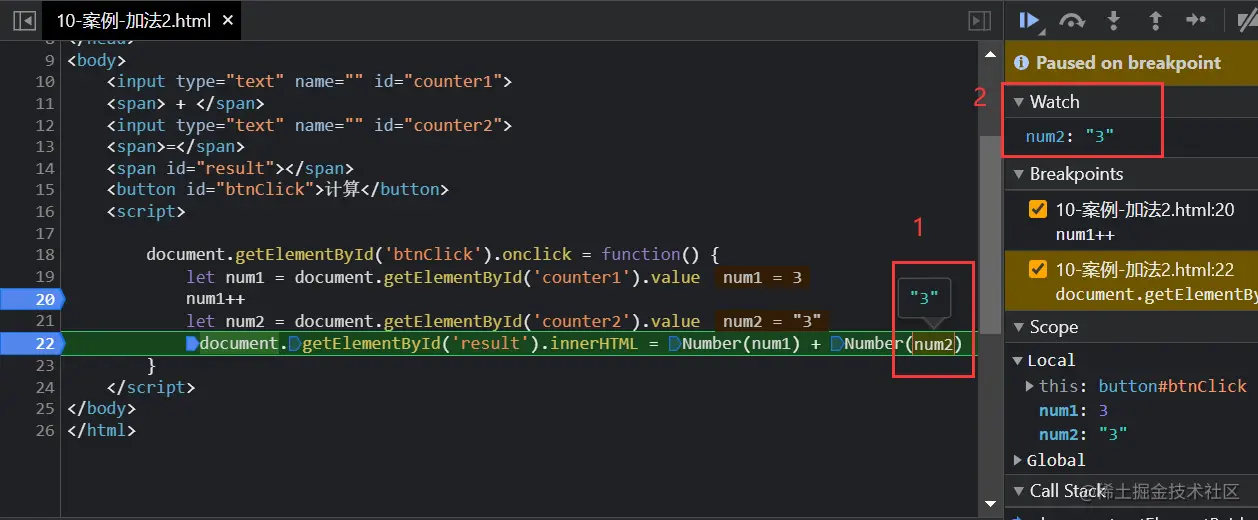Expand the this: button#btnClick object
The image size is (1258, 520).
[x=1031, y=386]
